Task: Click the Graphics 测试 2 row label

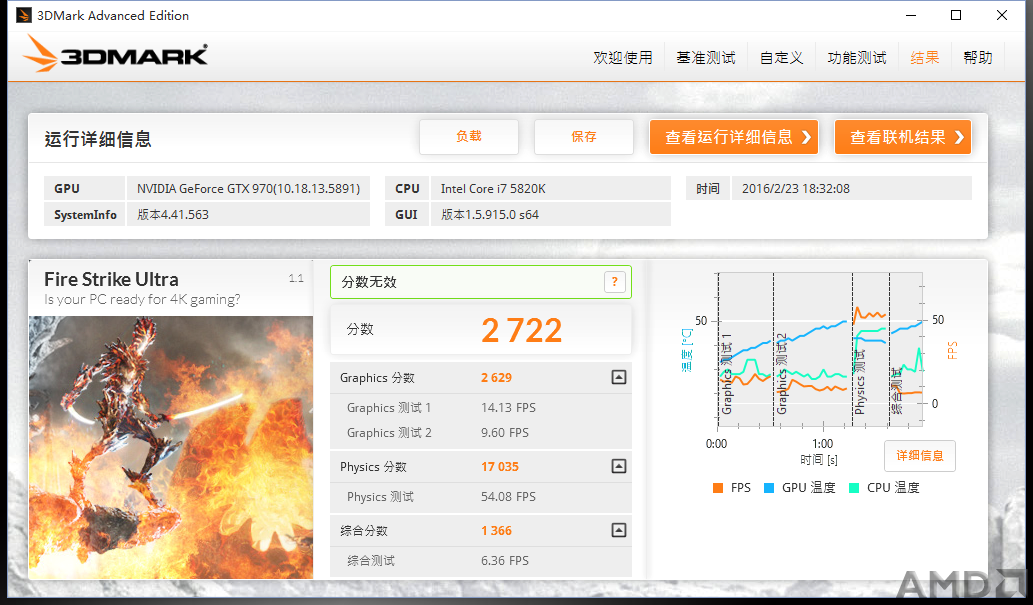Action: coord(389,433)
